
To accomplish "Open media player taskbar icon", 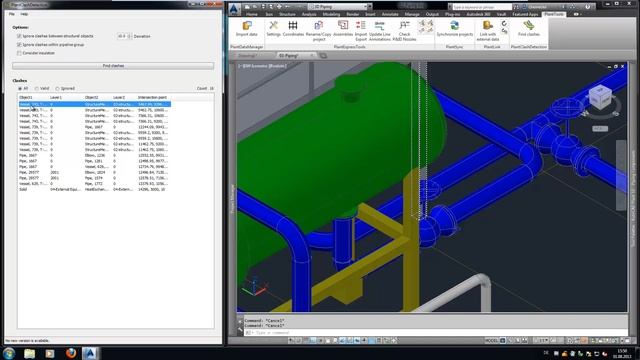I will [x=50, y=353].
